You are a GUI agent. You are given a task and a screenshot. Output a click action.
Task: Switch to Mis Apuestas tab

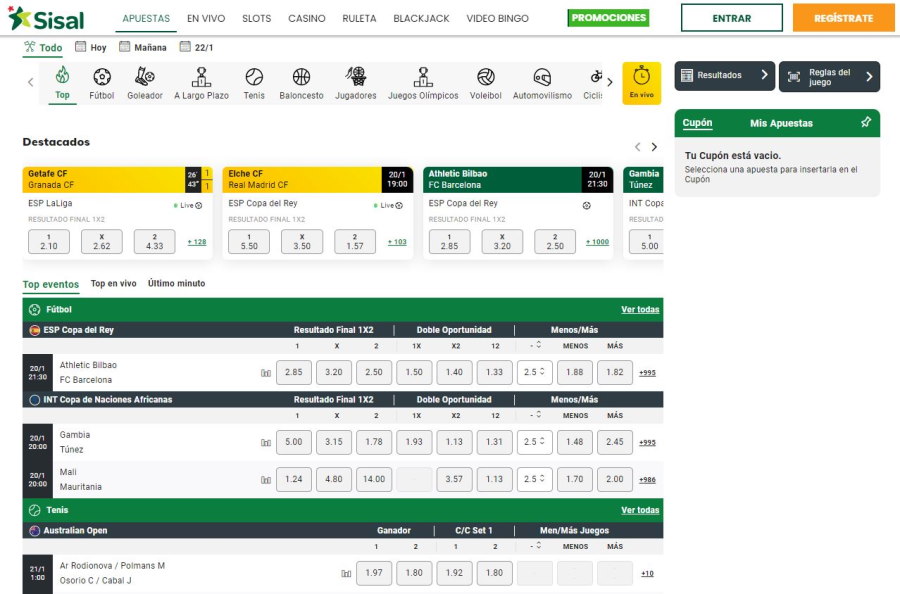781,123
